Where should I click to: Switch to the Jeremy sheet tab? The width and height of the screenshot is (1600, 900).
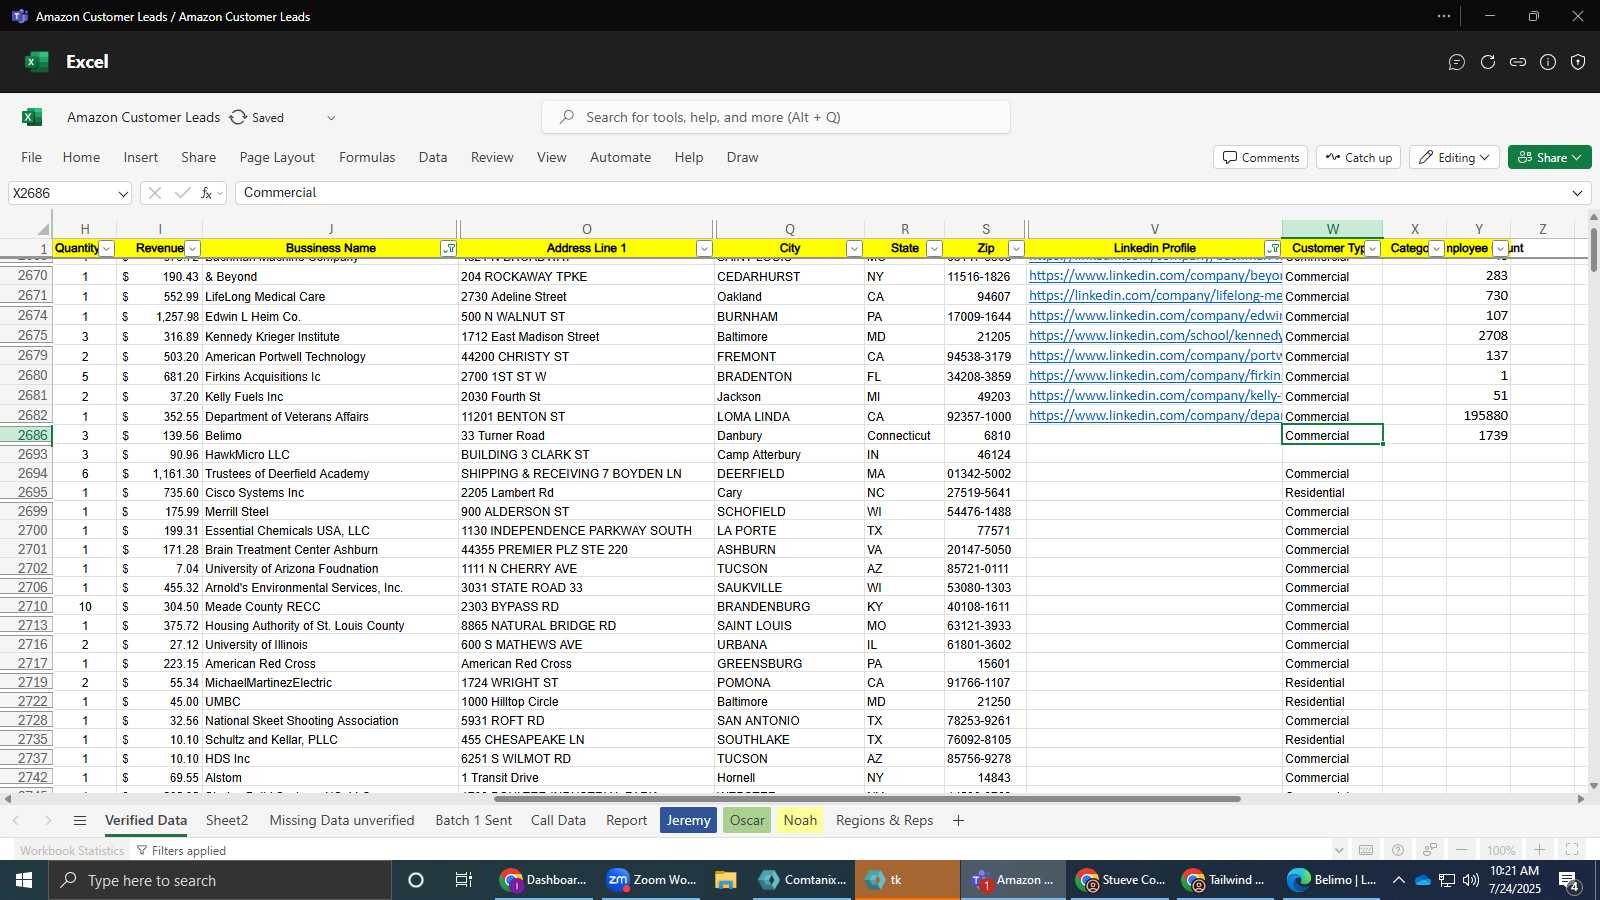(688, 820)
